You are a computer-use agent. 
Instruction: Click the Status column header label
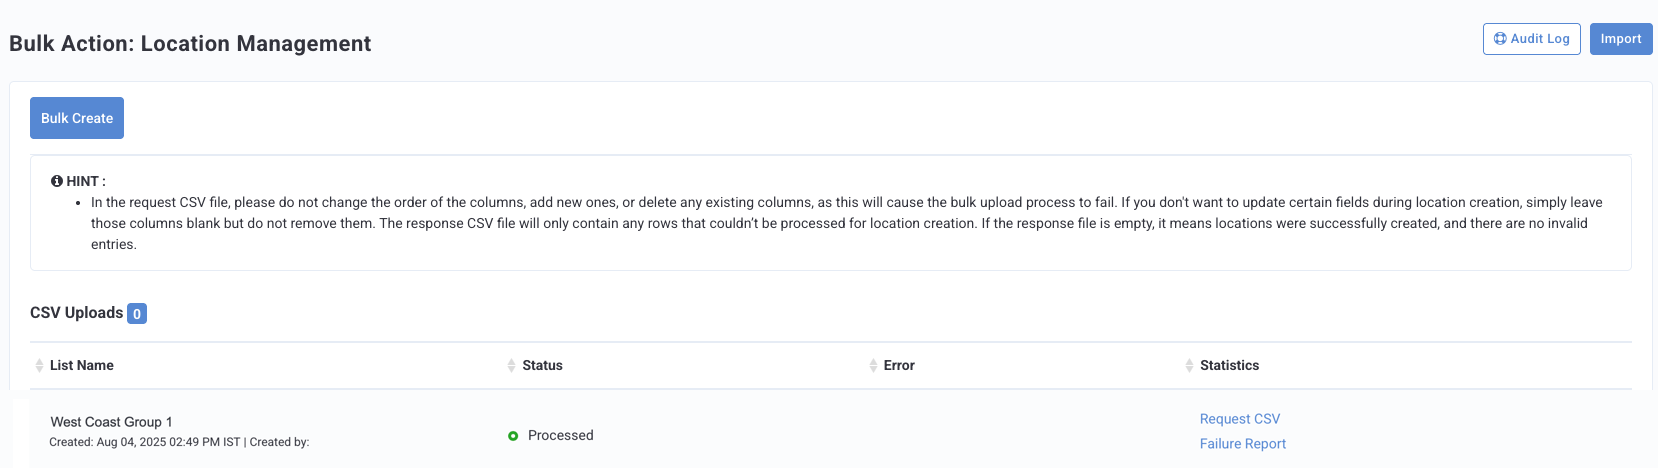click(x=542, y=366)
